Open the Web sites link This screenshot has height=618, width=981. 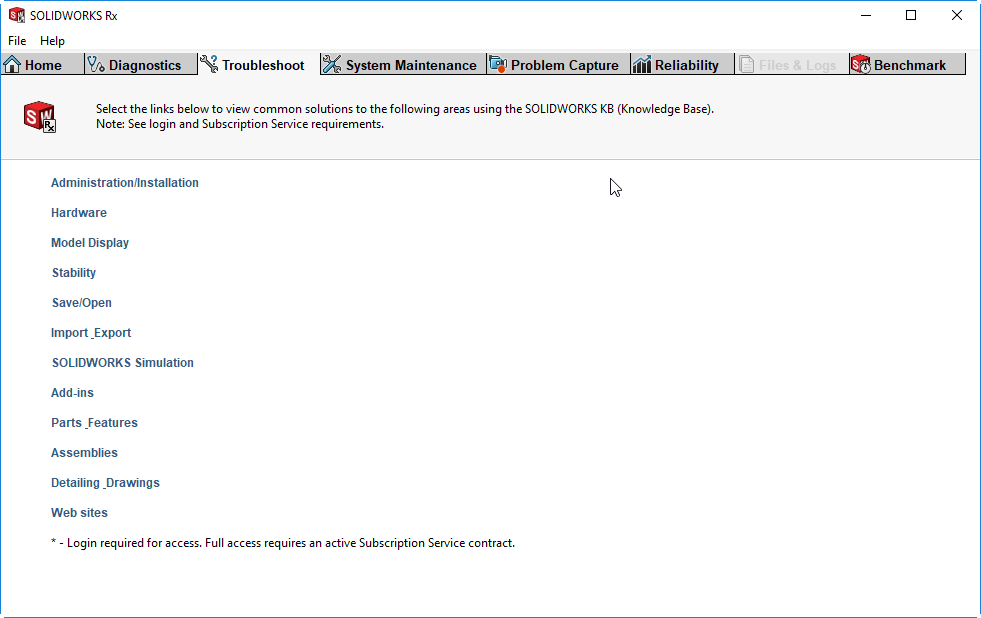[x=79, y=513]
